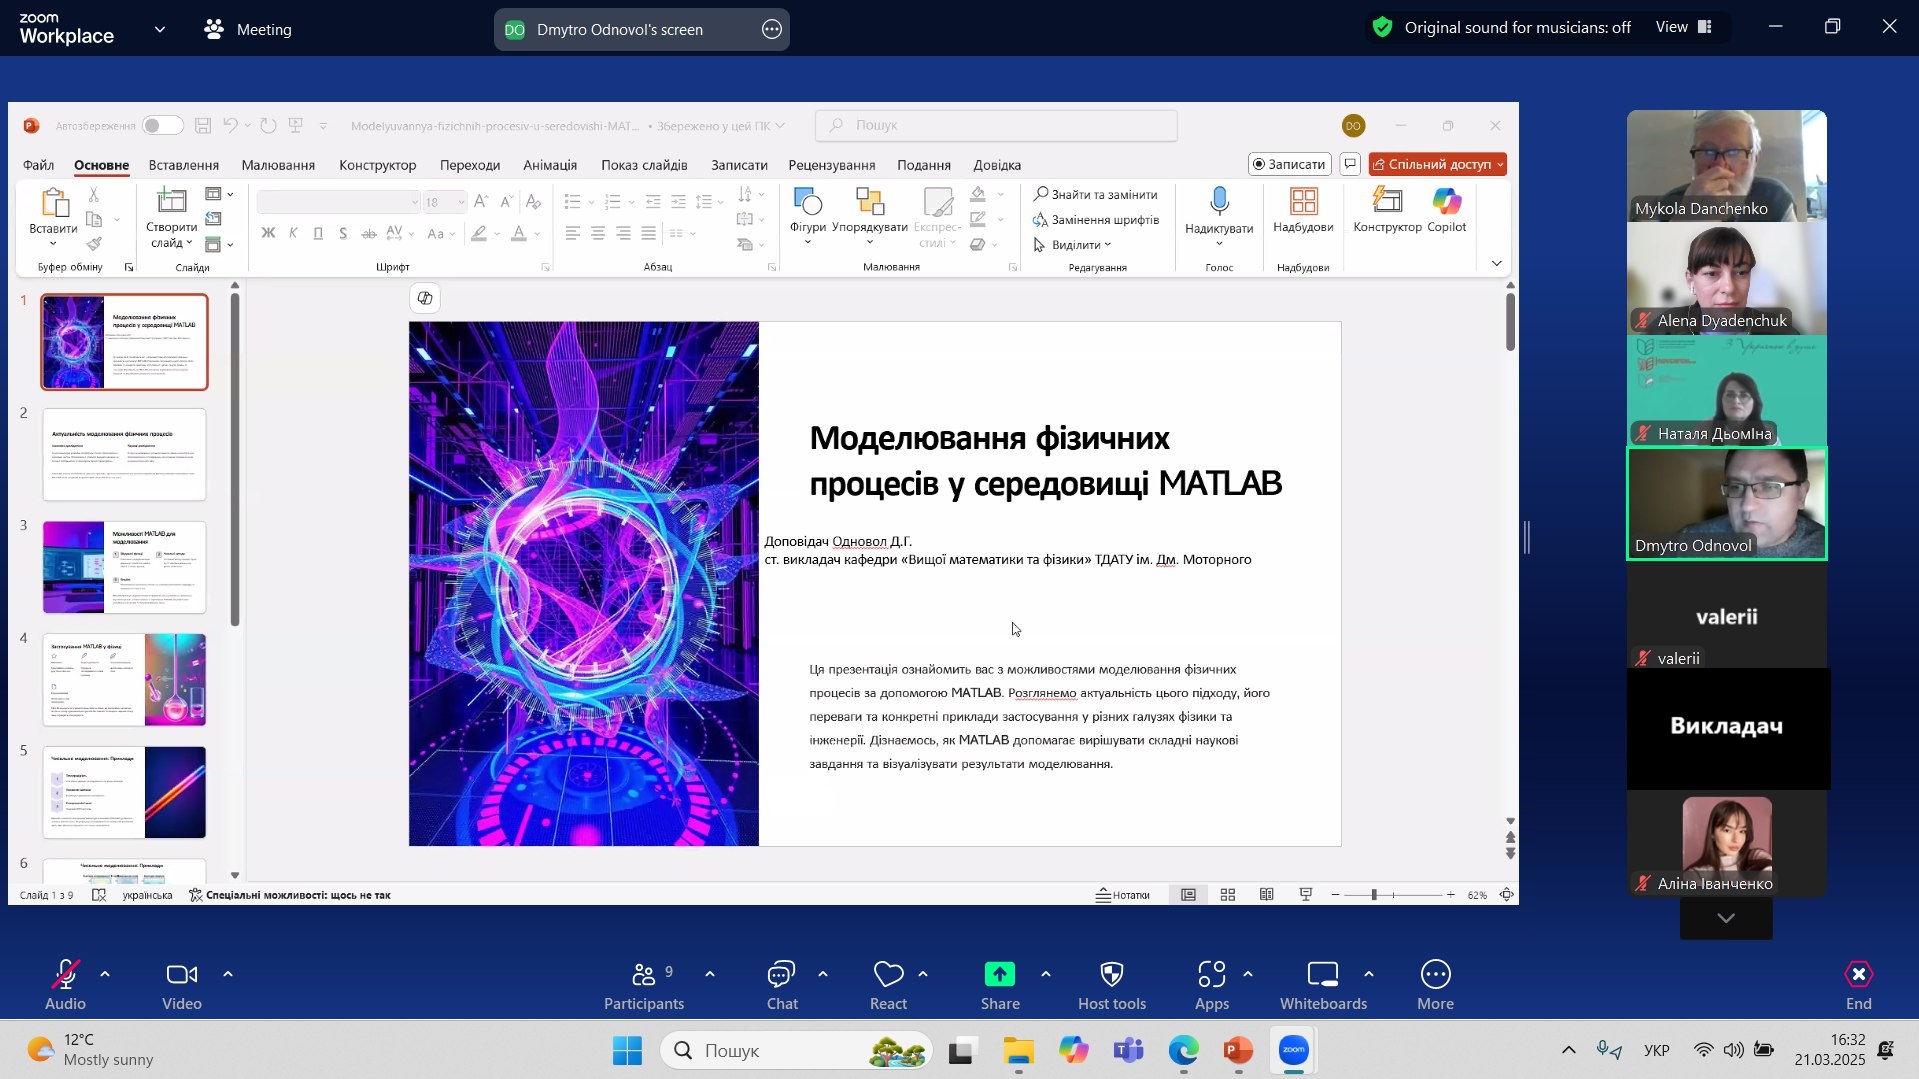Expand the Zoom Workplace dropdown chevron
The image size is (1919, 1079).
160,30
